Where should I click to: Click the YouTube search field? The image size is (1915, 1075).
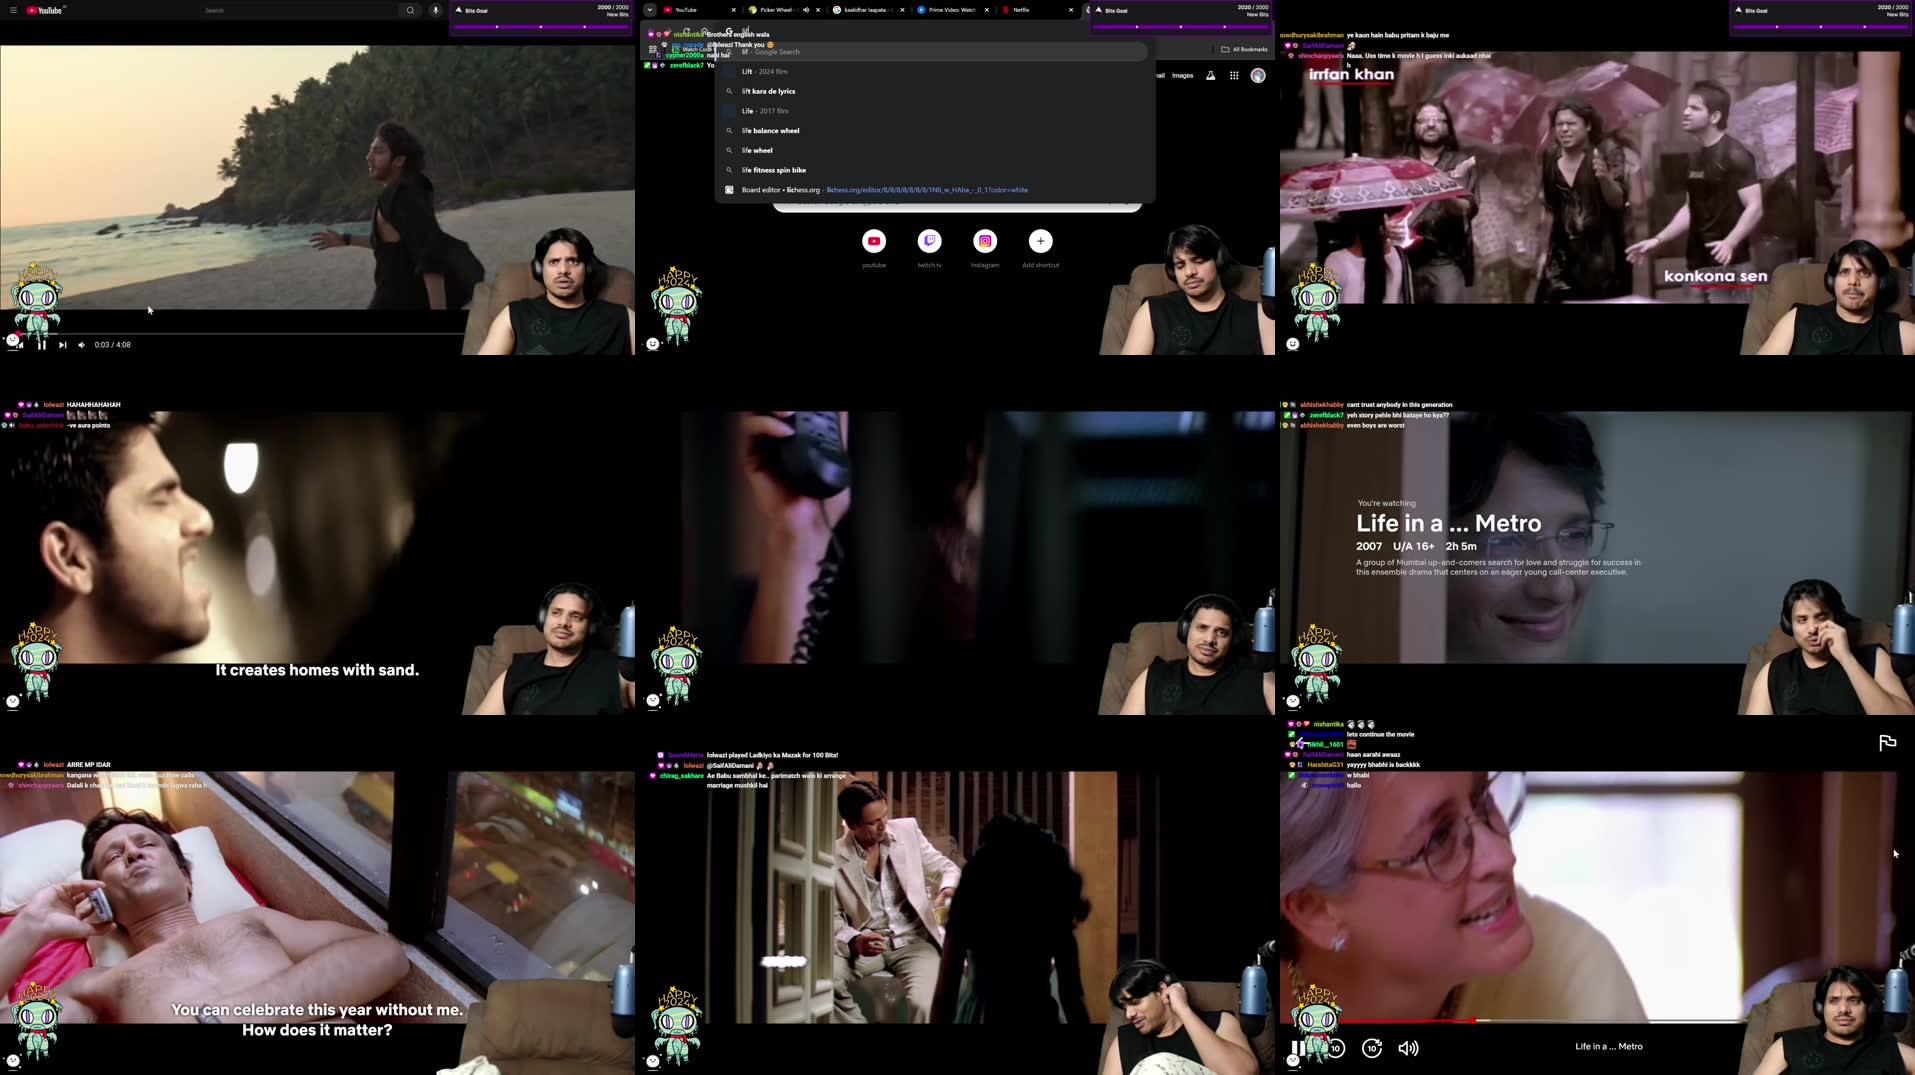[298, 10]
